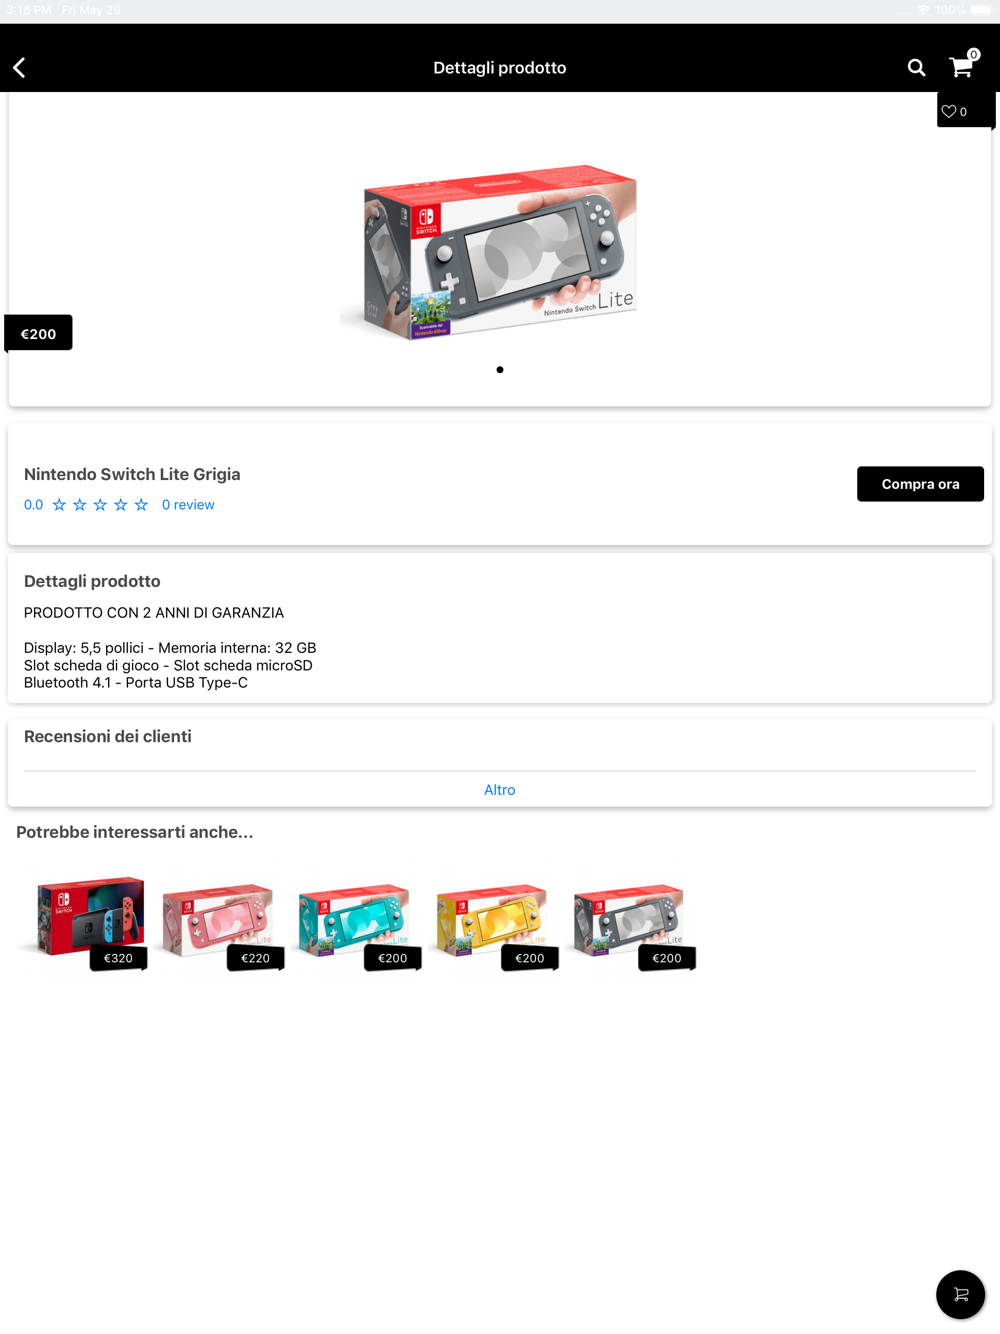
Task: Select the third rating star
Action: (100, 505)
